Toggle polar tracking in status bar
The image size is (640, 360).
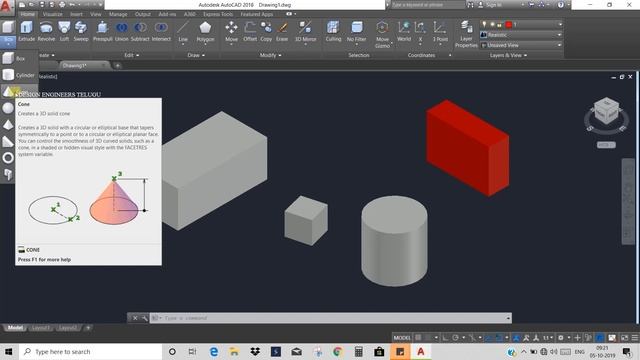pyautogui.click(x=455, y=338)
